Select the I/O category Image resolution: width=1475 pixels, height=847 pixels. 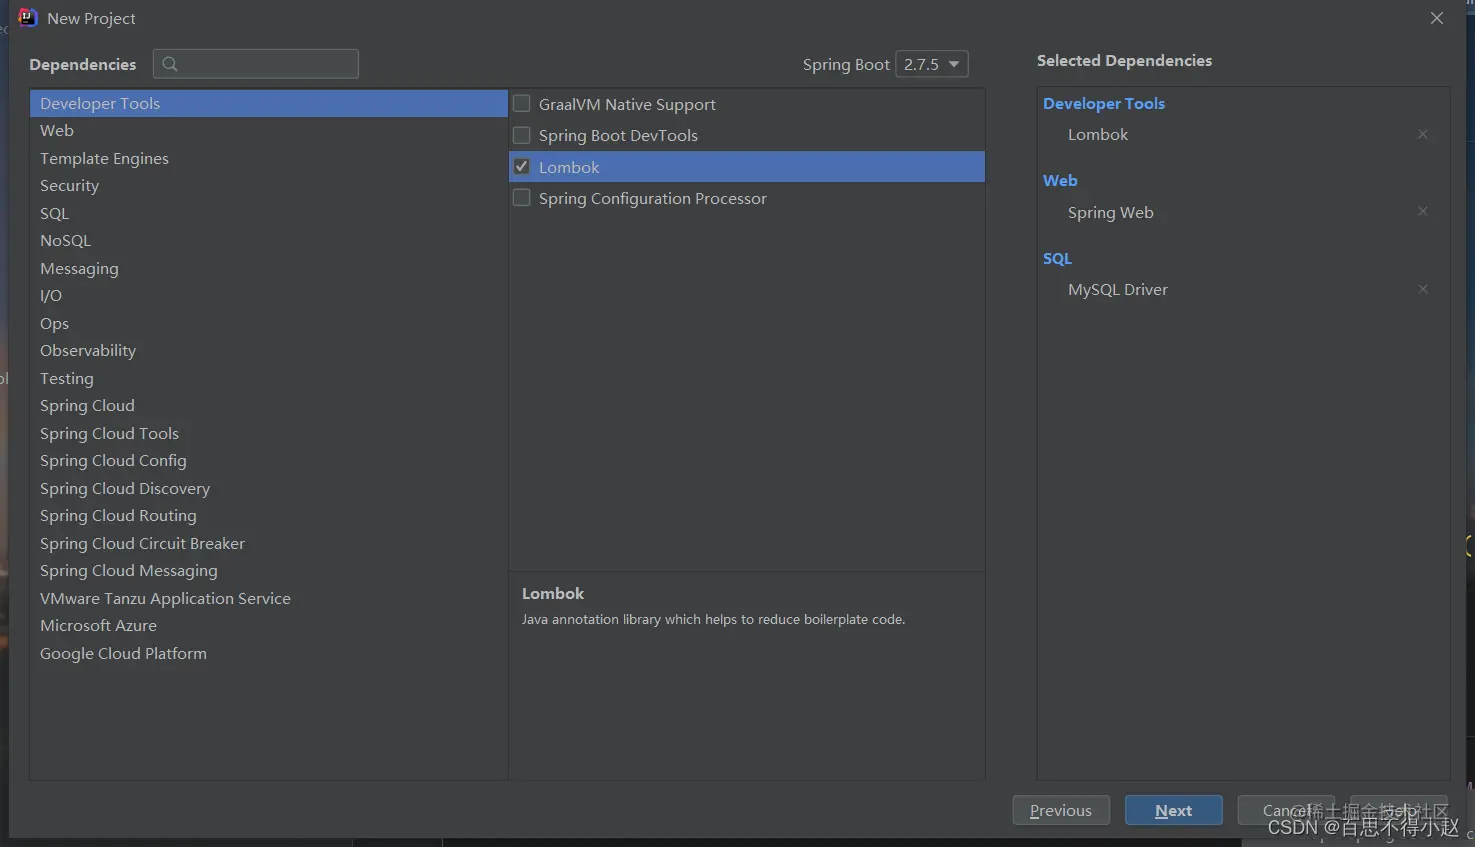point(269,296)
